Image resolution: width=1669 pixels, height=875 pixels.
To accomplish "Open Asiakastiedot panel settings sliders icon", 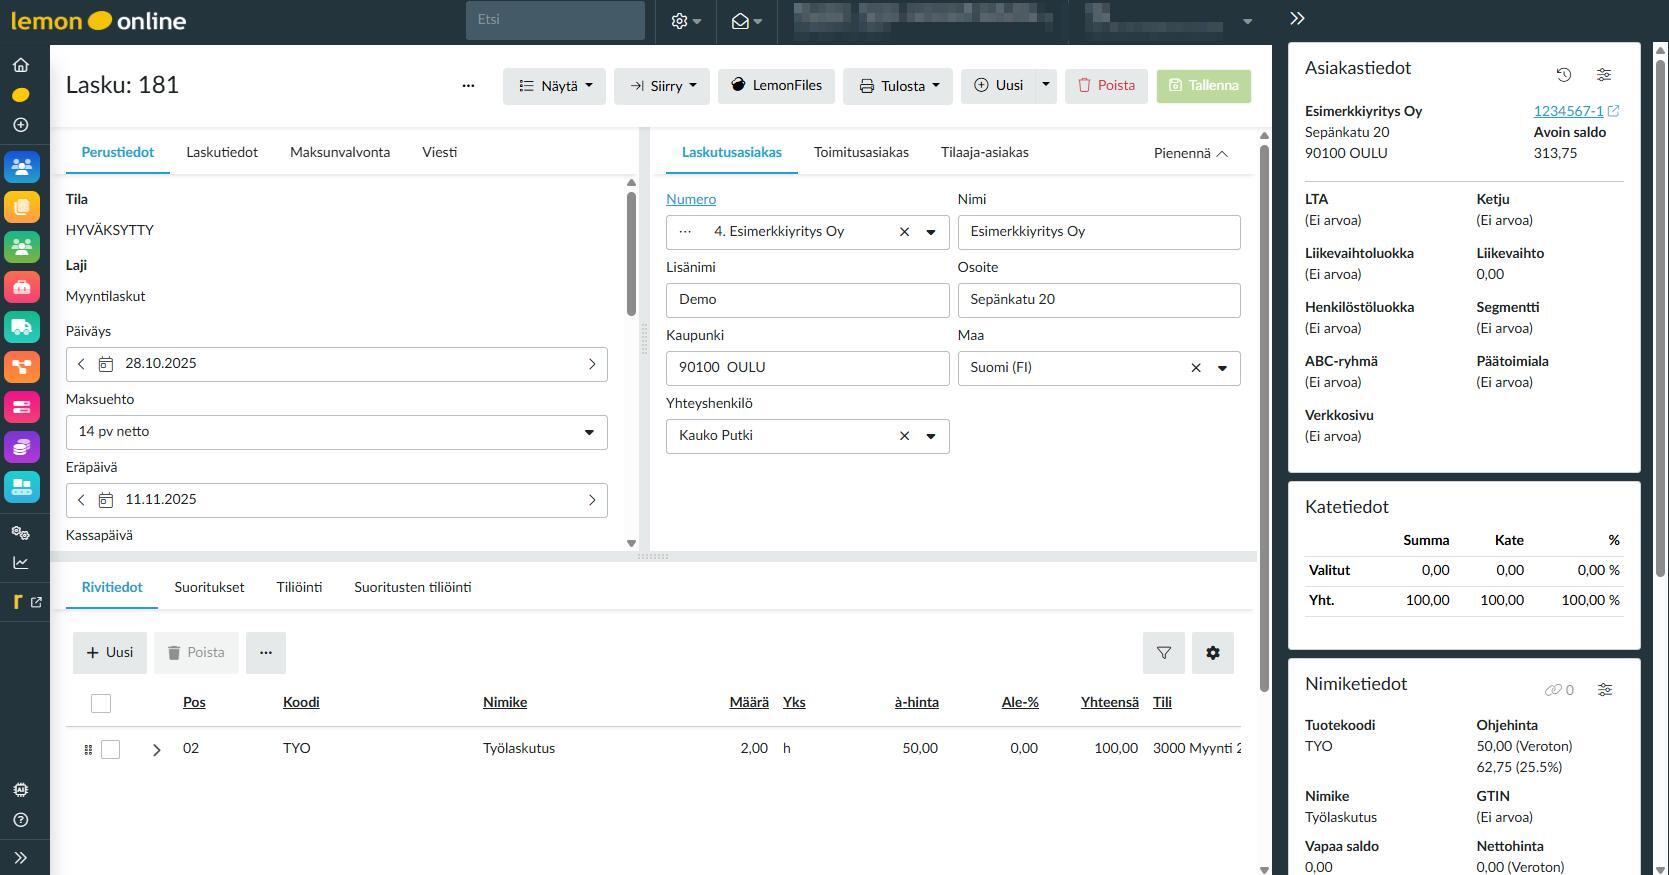I will (x=1603, y=75).
